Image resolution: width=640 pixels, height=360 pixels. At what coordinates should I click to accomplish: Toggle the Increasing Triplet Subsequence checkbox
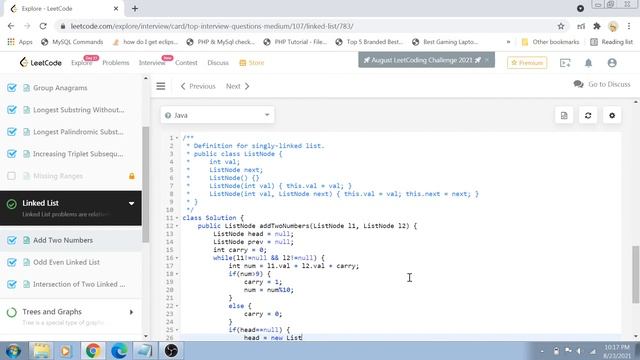coord(12,154)
